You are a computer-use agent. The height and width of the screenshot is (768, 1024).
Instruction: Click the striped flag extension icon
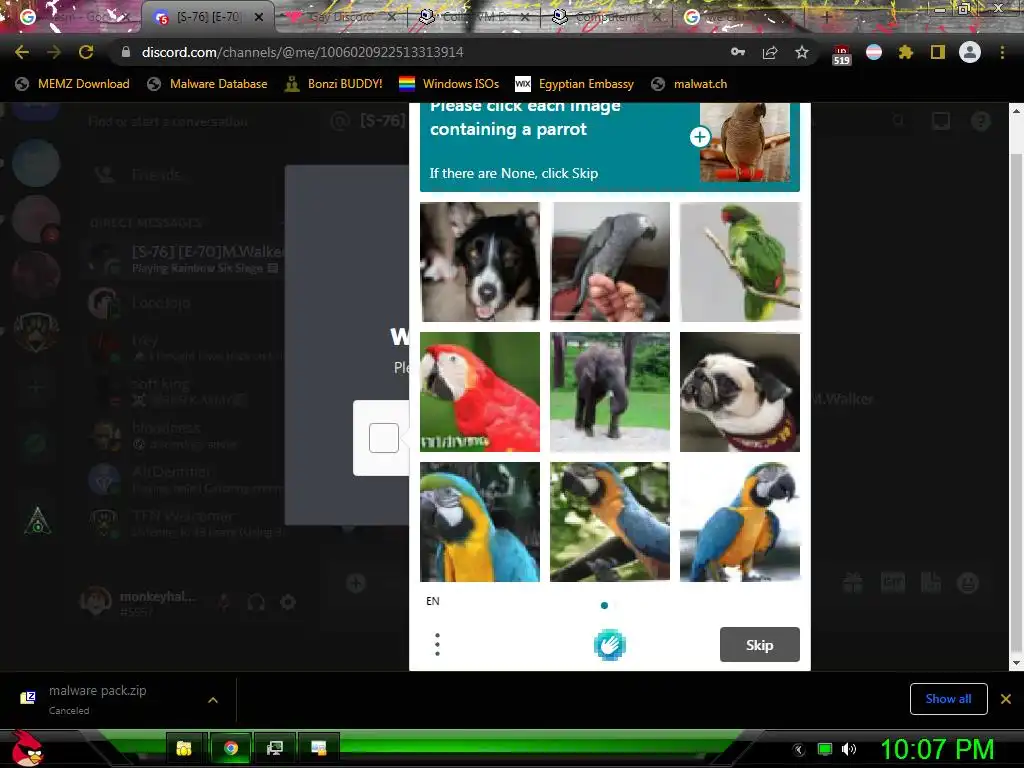(x=874, y=52)
